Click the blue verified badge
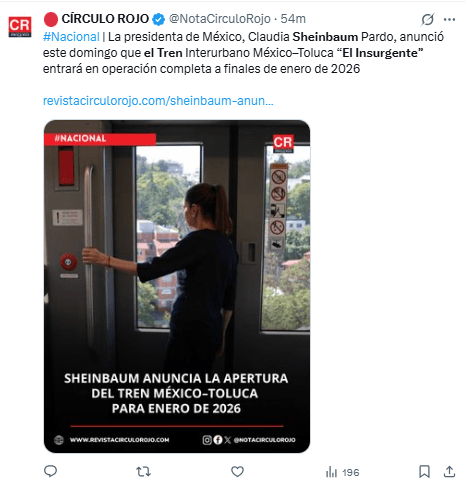The width and height of the screenshot is (466, 487). coord(158,19)
